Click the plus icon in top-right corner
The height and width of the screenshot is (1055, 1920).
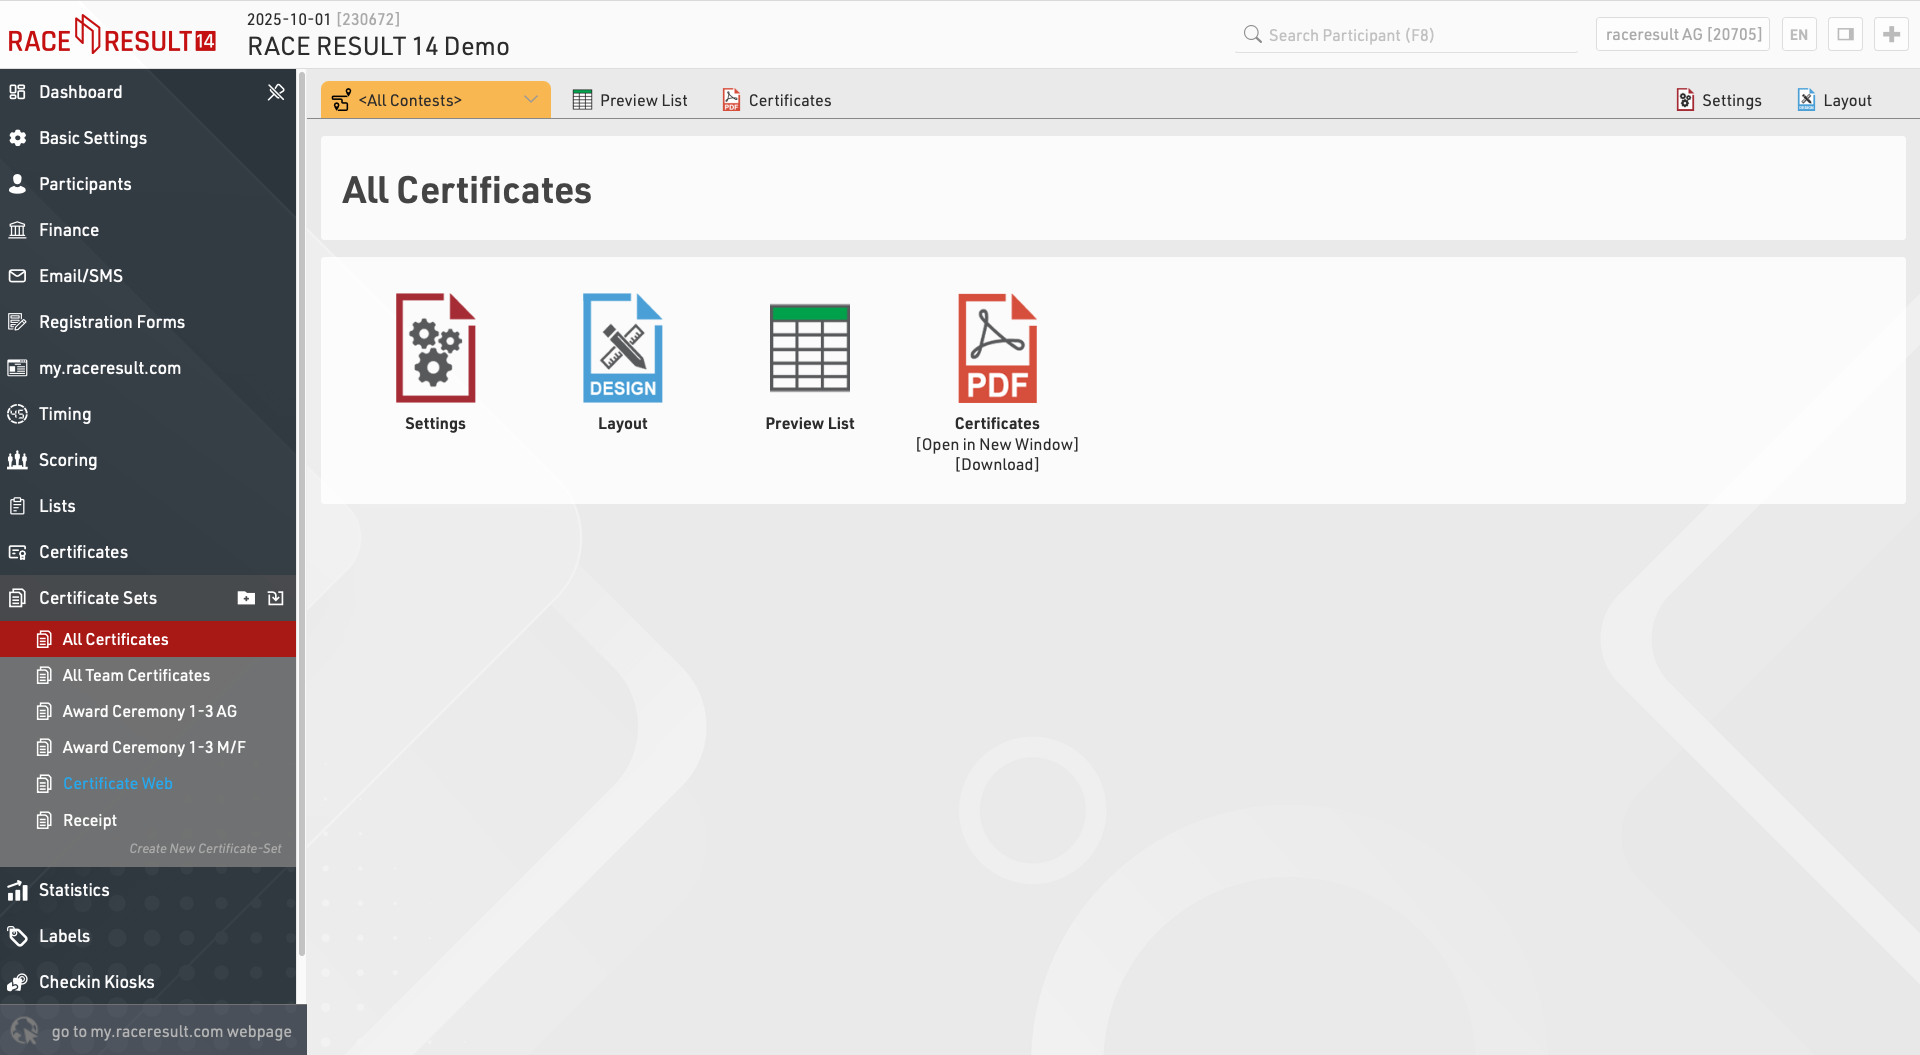click(1890, 34)
